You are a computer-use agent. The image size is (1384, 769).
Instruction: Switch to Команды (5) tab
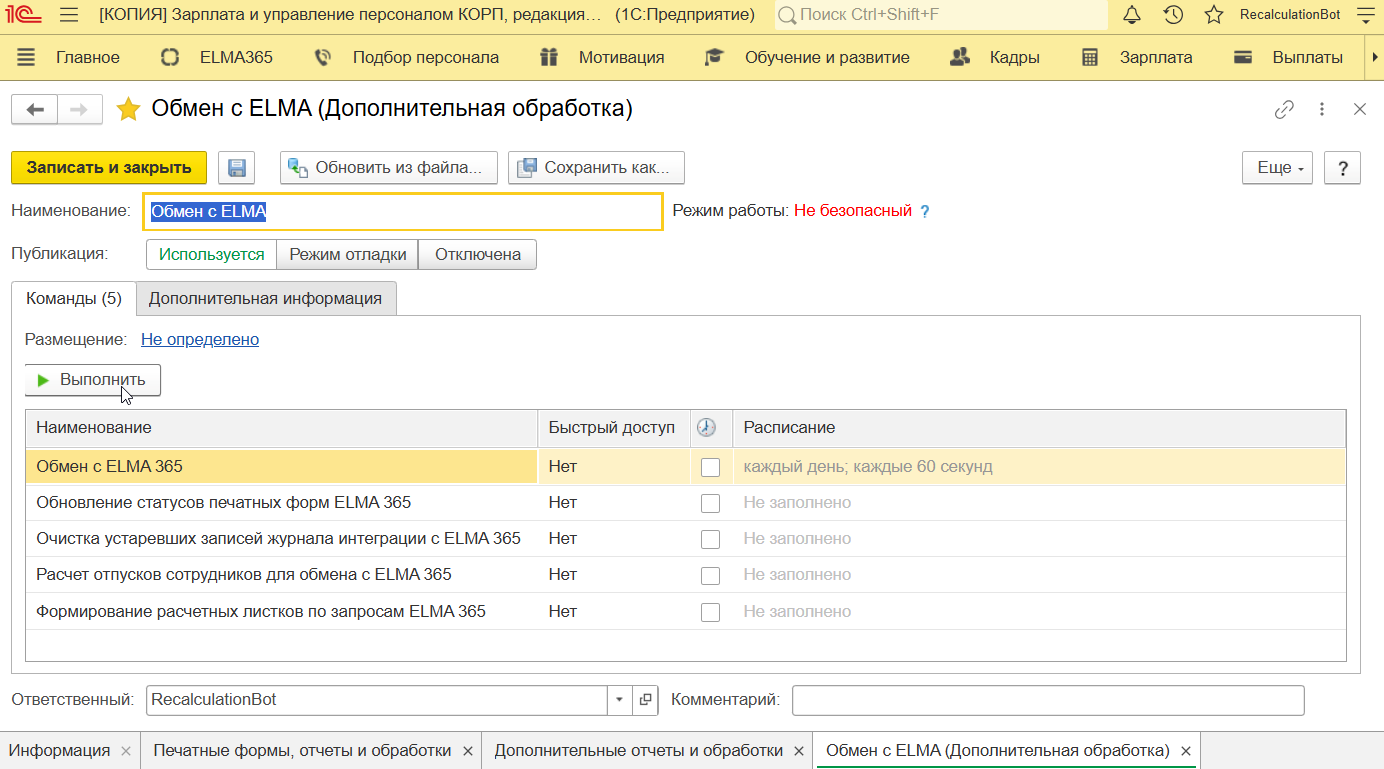tap(74, 298)
